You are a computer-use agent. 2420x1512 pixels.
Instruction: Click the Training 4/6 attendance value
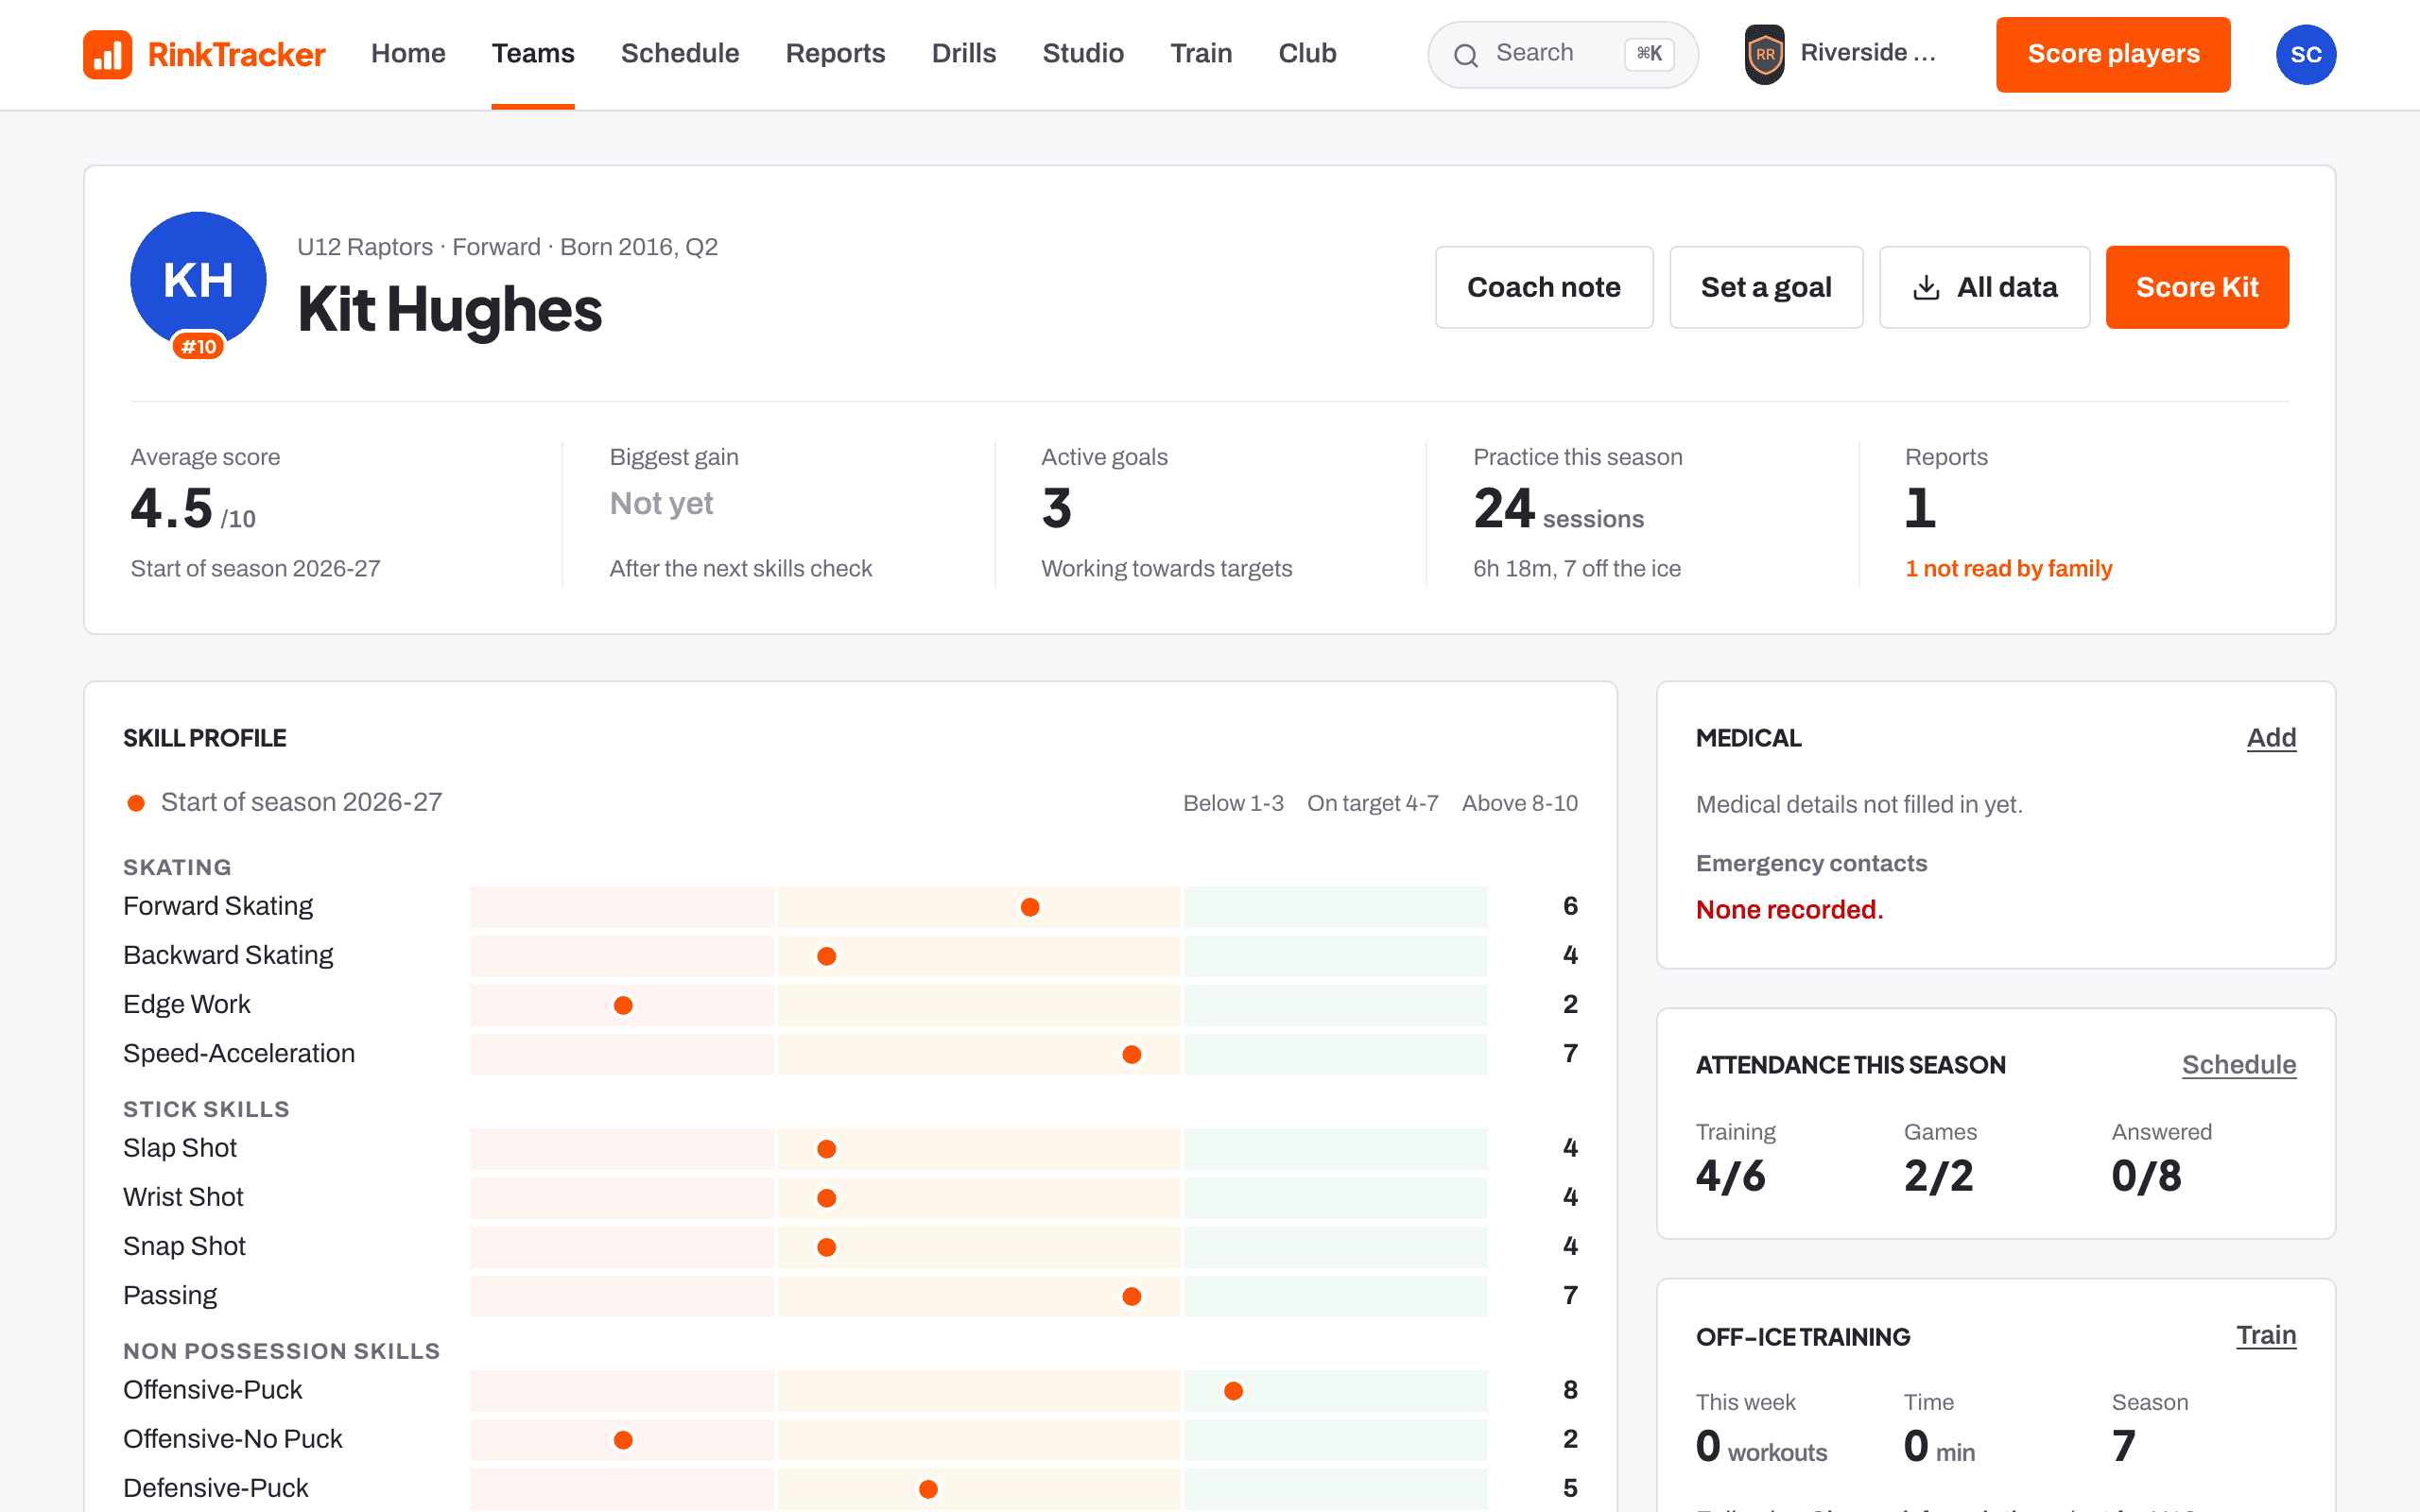coord(1731,1176)
